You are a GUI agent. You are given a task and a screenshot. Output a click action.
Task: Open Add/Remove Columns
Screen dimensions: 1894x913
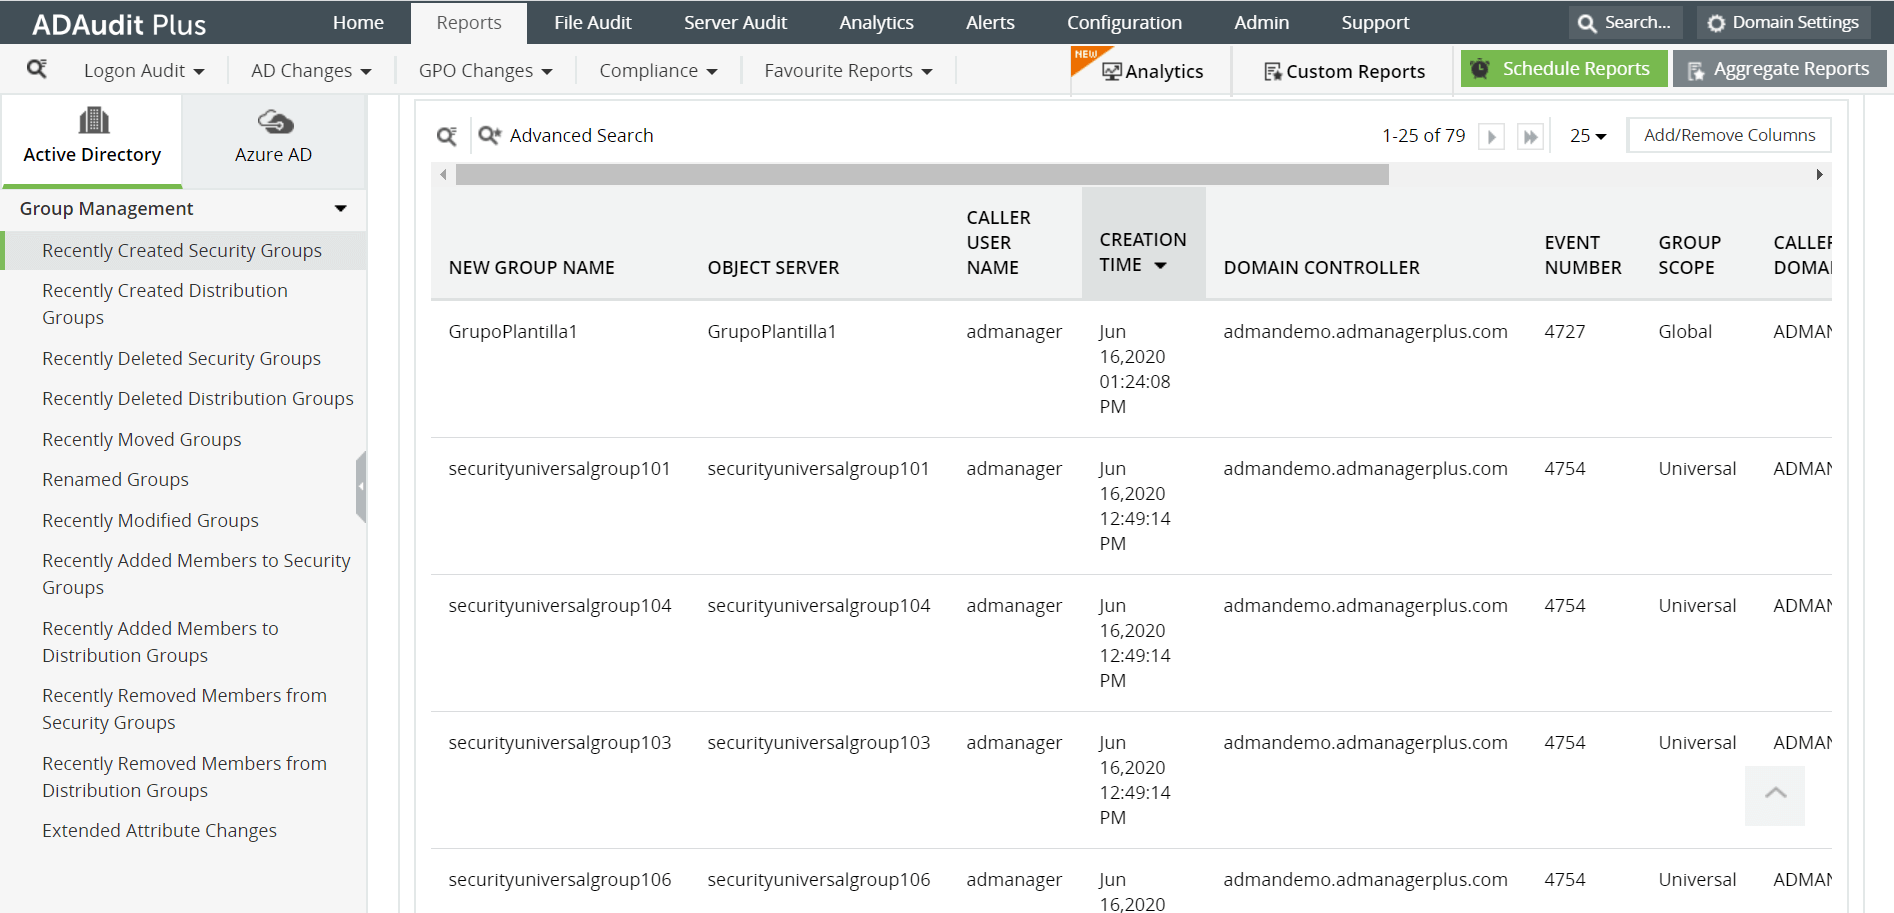[1730, 135]
